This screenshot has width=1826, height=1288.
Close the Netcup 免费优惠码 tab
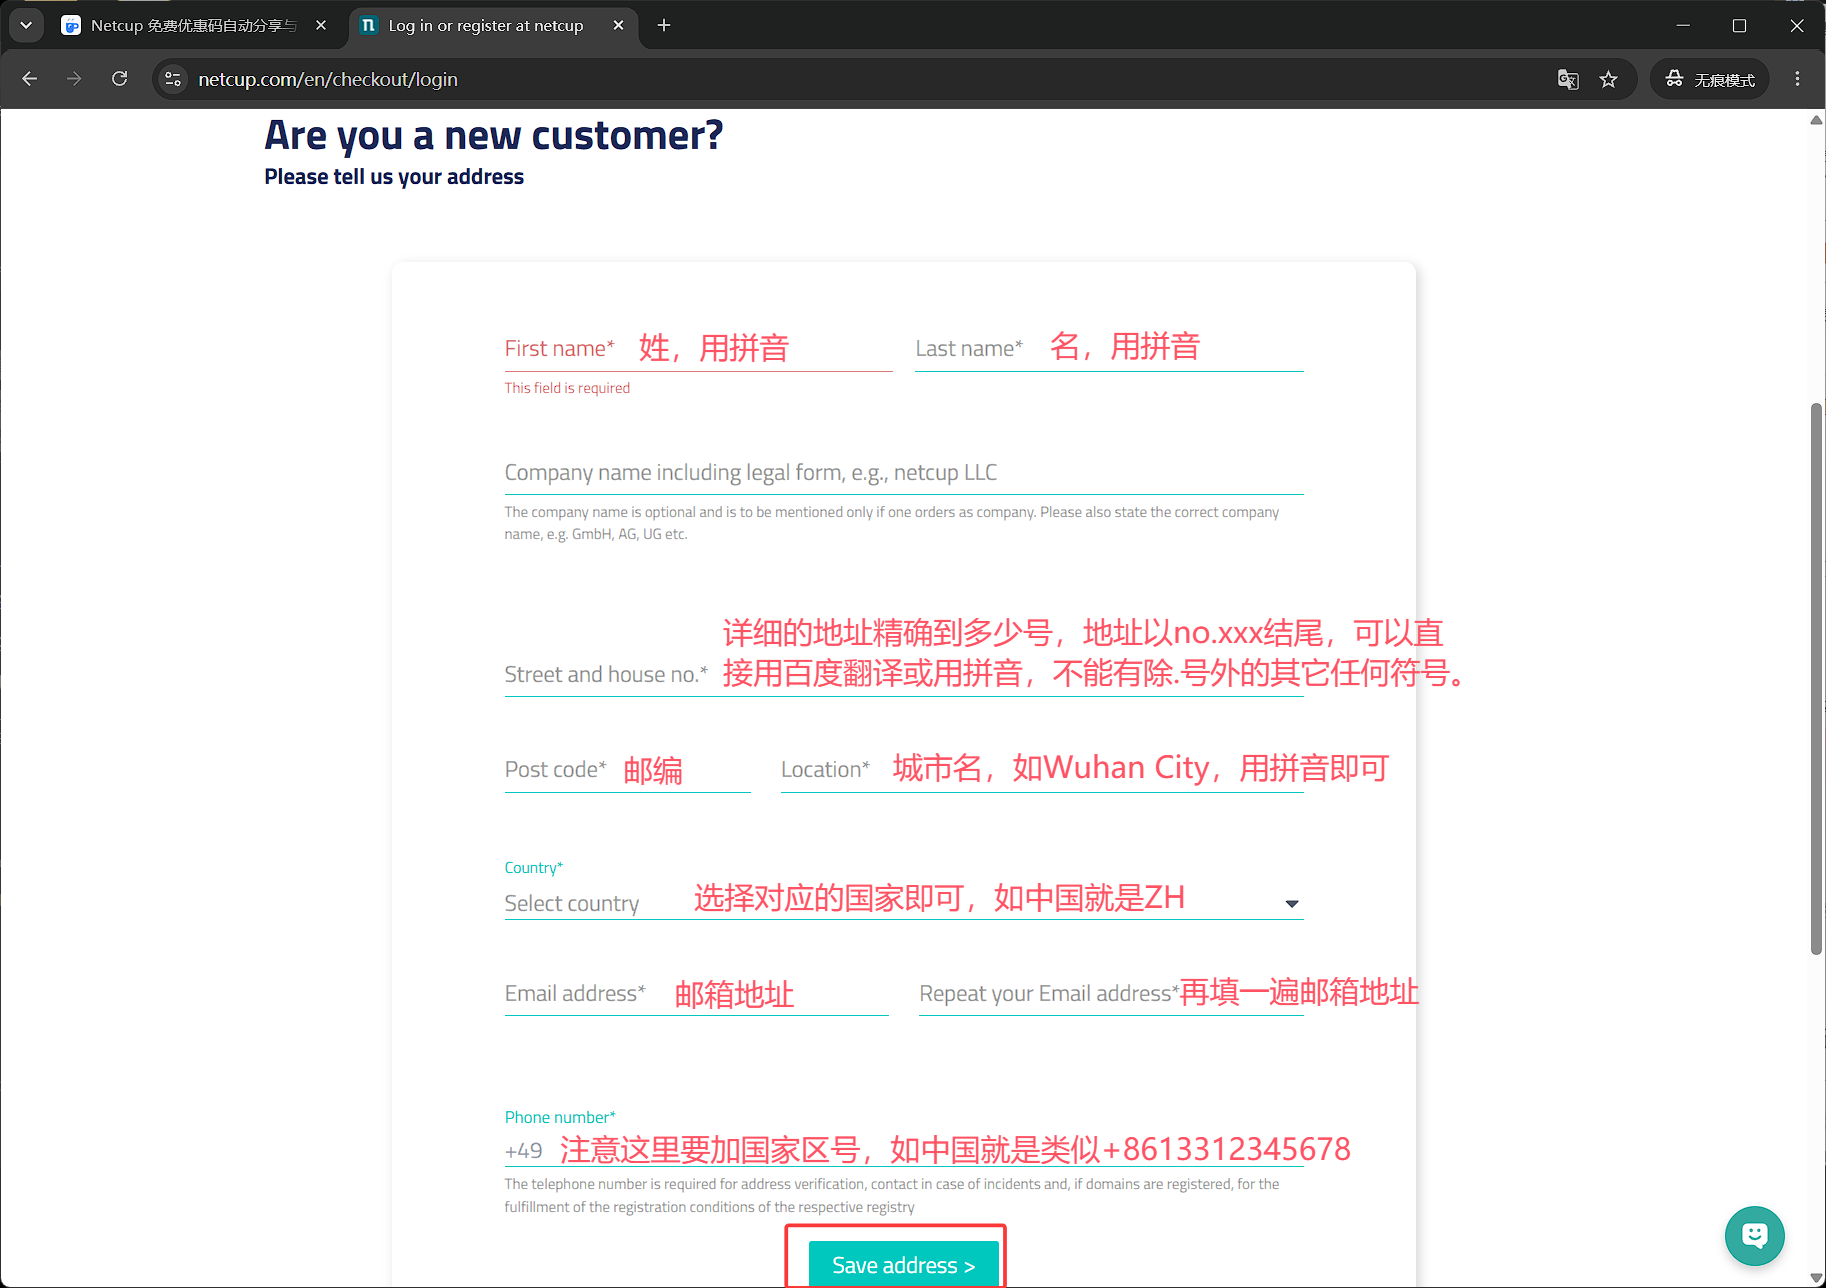pos(320,25)
